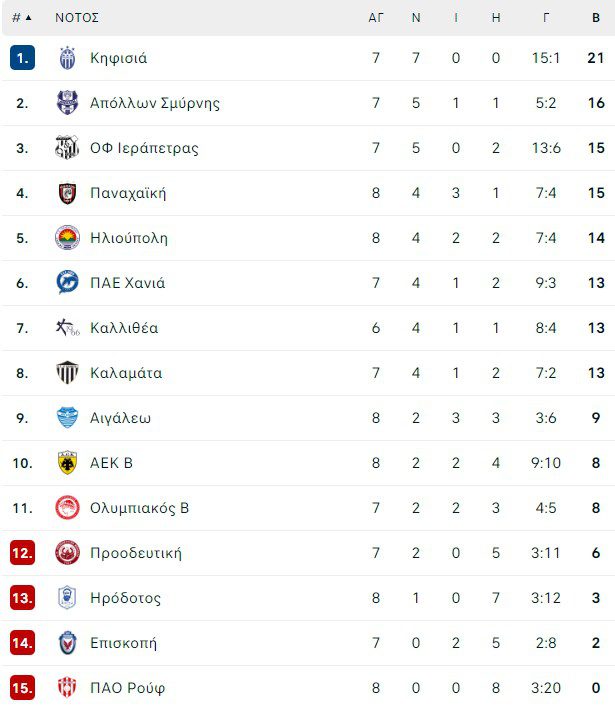This screenshot has width=615, height=710.
Task: Click the ΟΦ Ιεράπετρας team crest
Action: coord(67,148)
